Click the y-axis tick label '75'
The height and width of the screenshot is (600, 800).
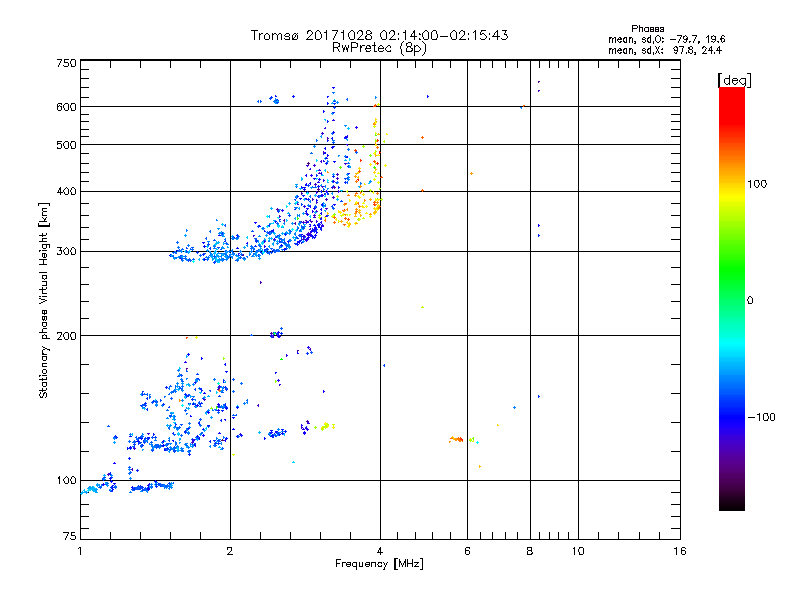point(70,536)
